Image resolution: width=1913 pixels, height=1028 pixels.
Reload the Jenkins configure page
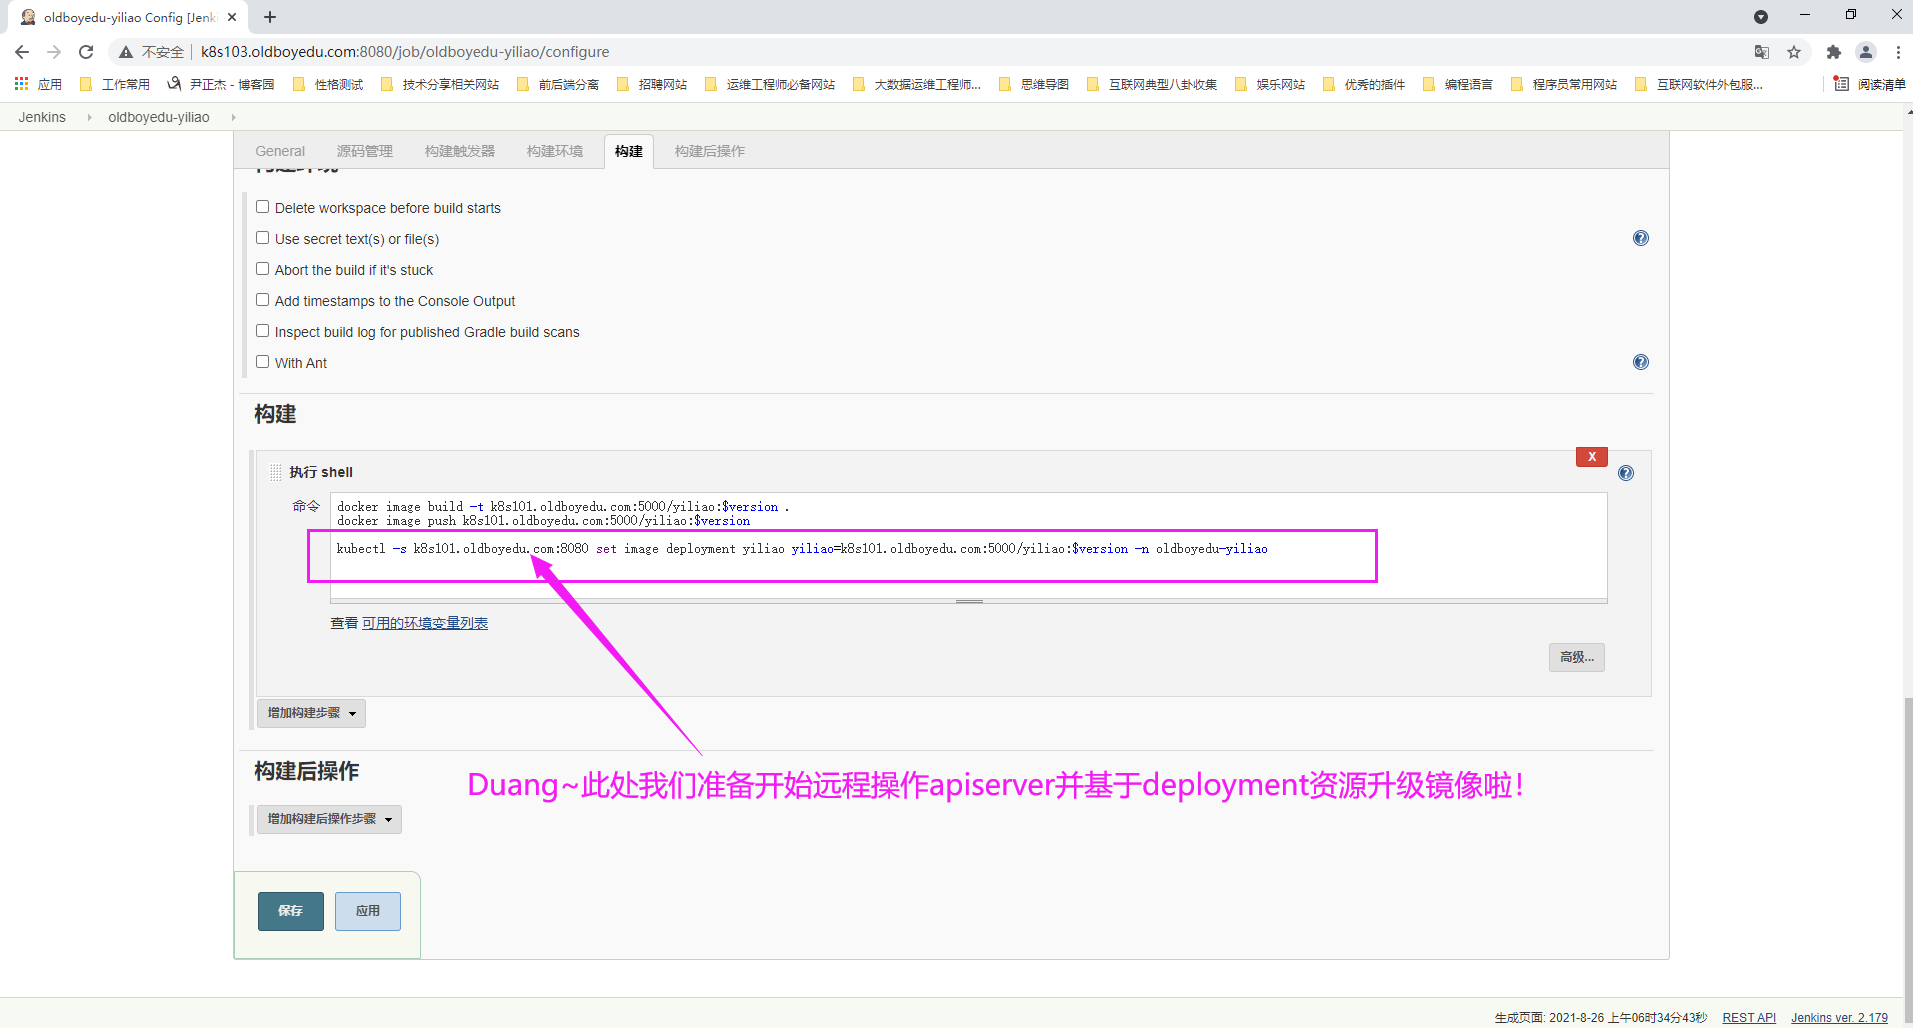click(x=86, y=52)
